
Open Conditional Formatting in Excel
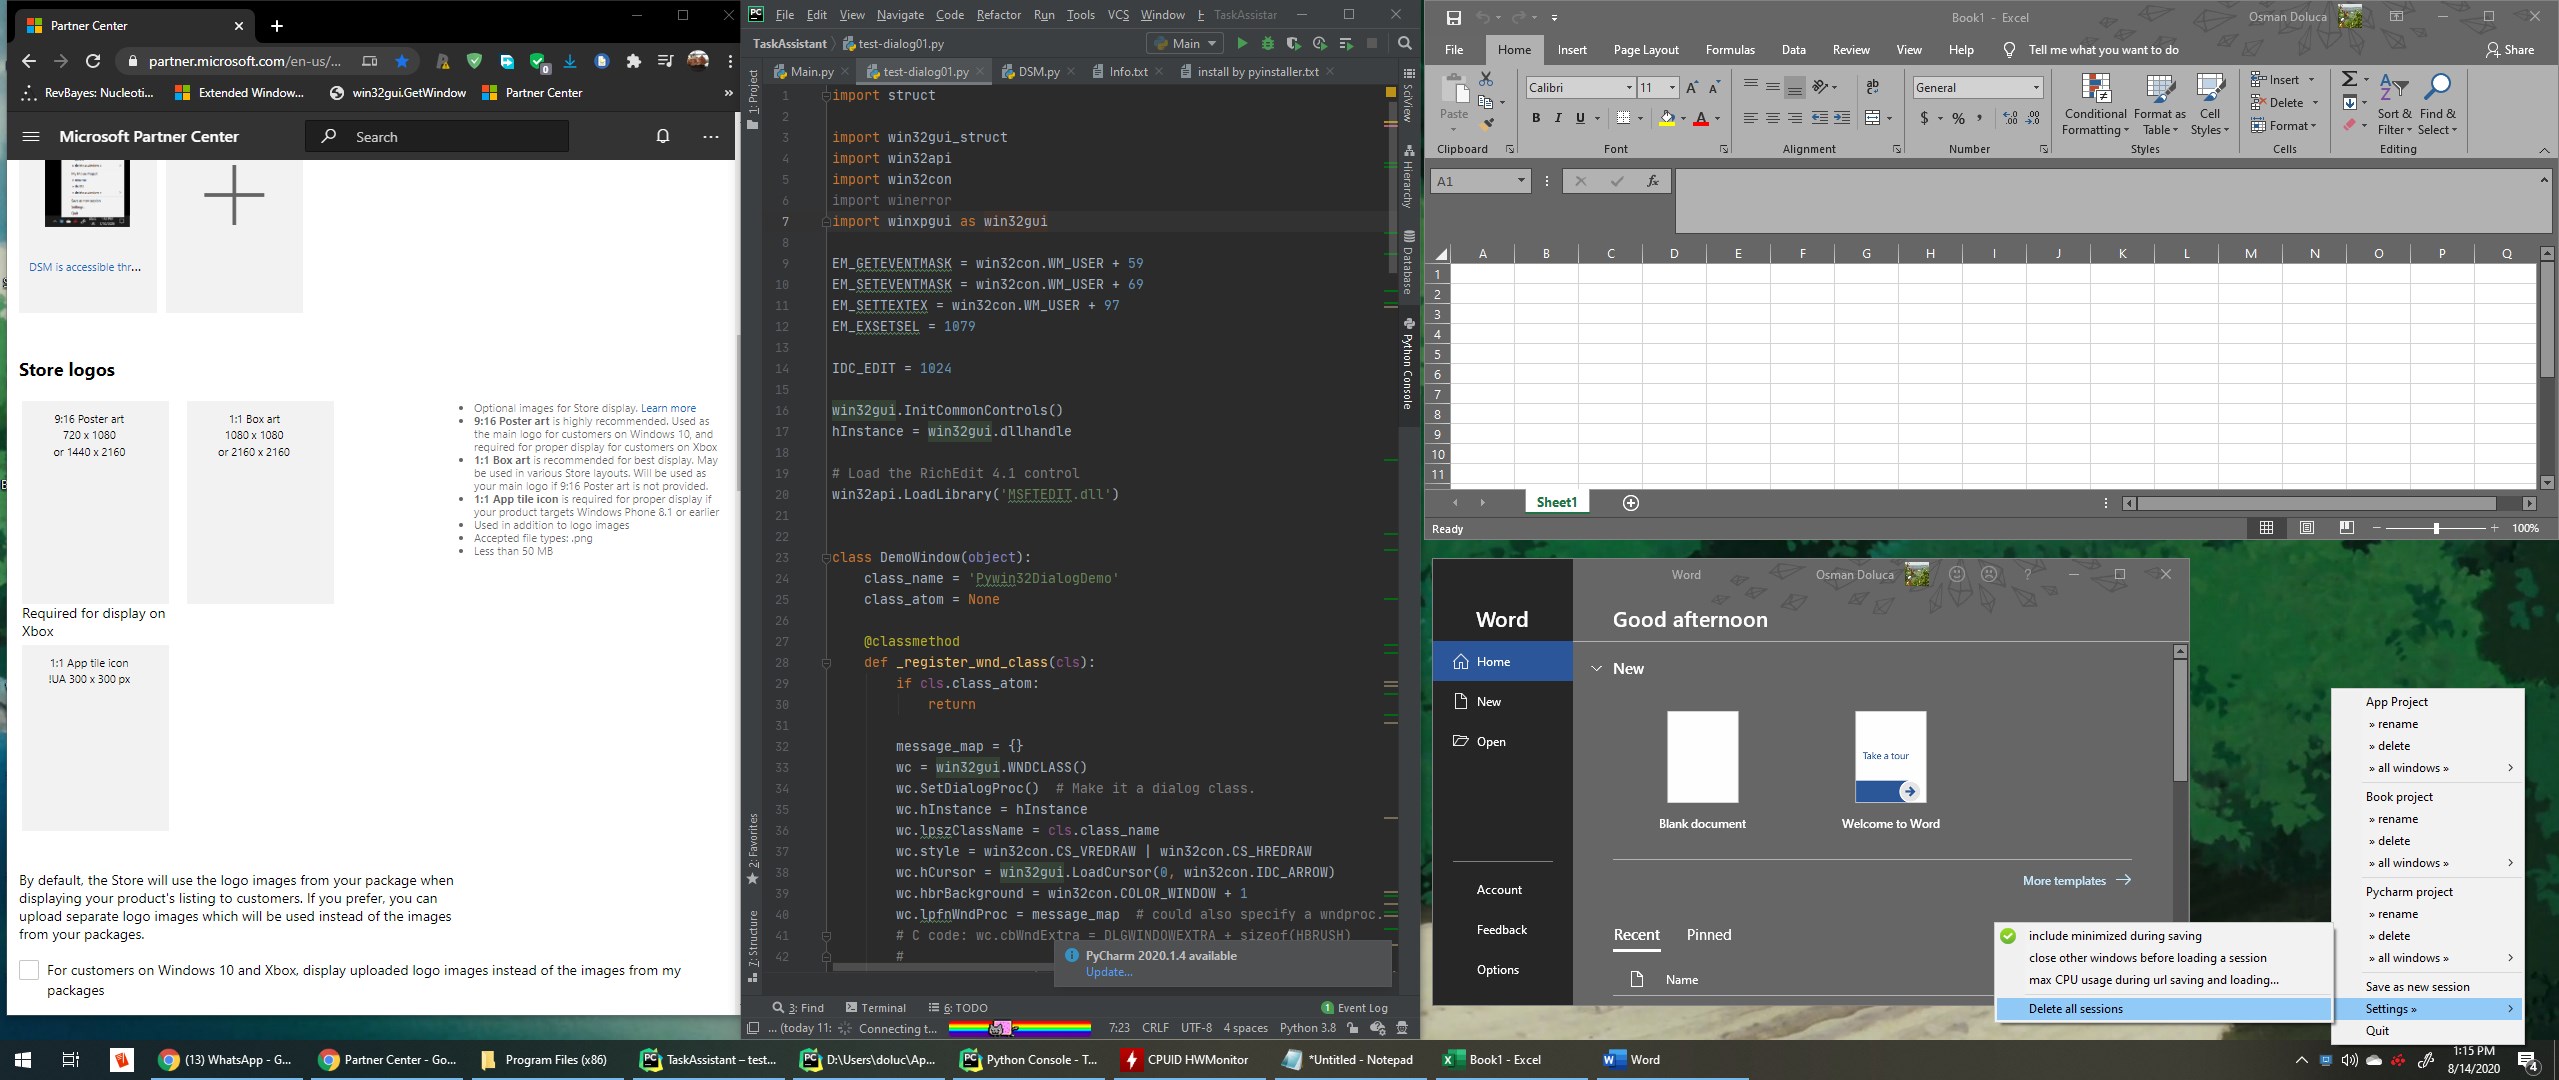pyautogui.click(x=2094, y=105)
